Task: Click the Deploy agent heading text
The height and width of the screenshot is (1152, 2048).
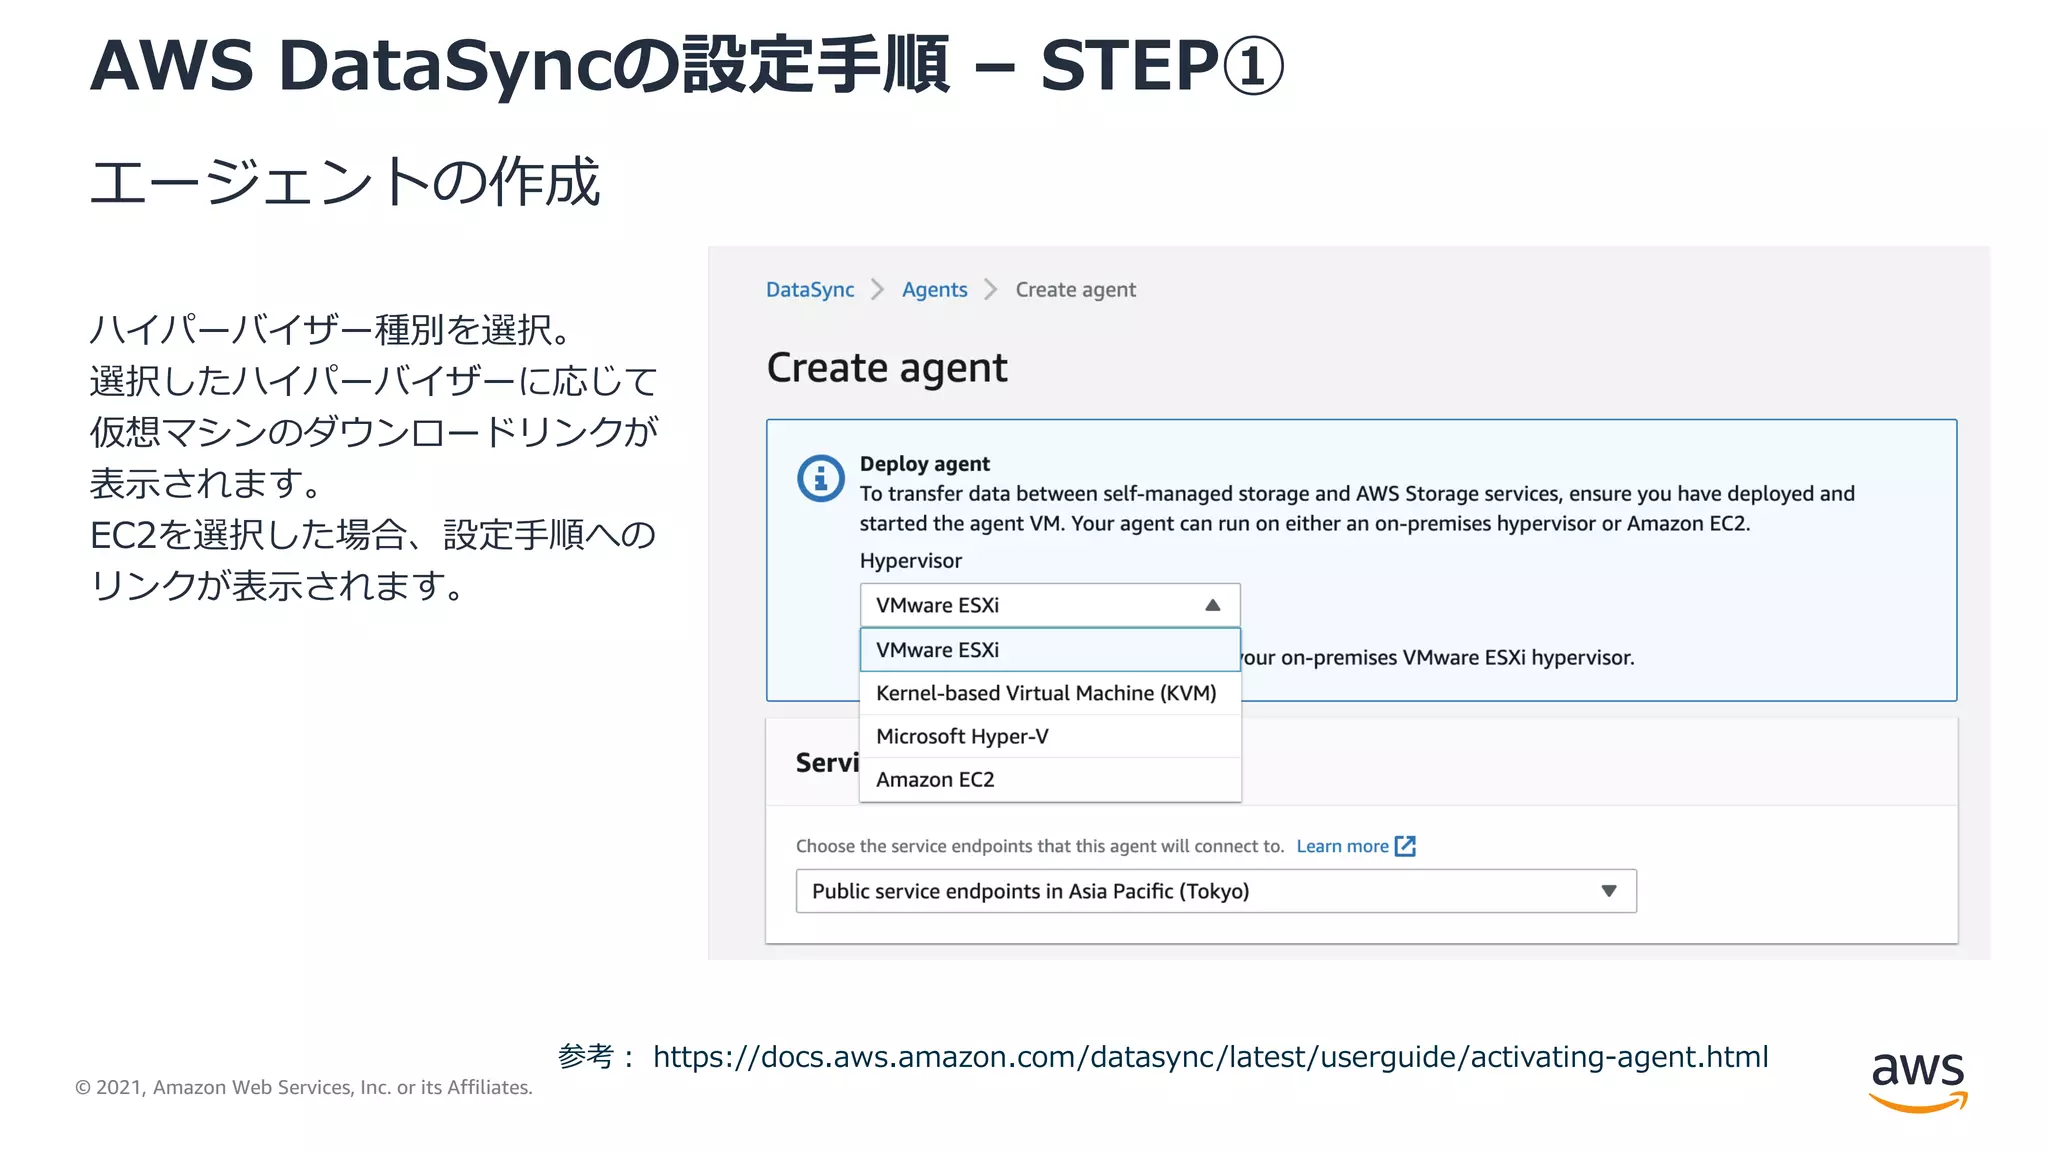Action: point(925,464)
